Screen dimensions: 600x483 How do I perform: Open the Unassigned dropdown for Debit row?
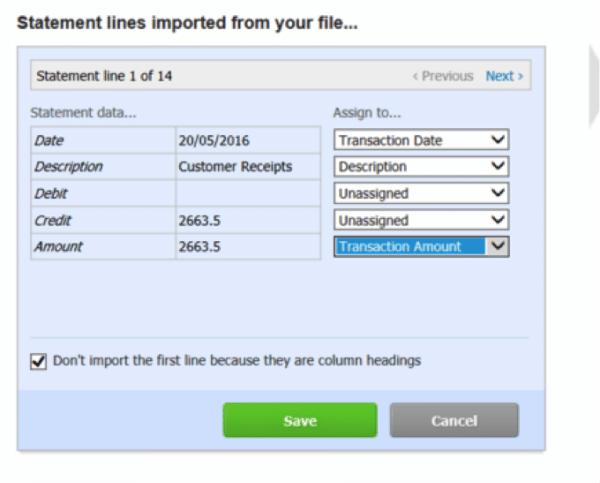coord(421,193)
